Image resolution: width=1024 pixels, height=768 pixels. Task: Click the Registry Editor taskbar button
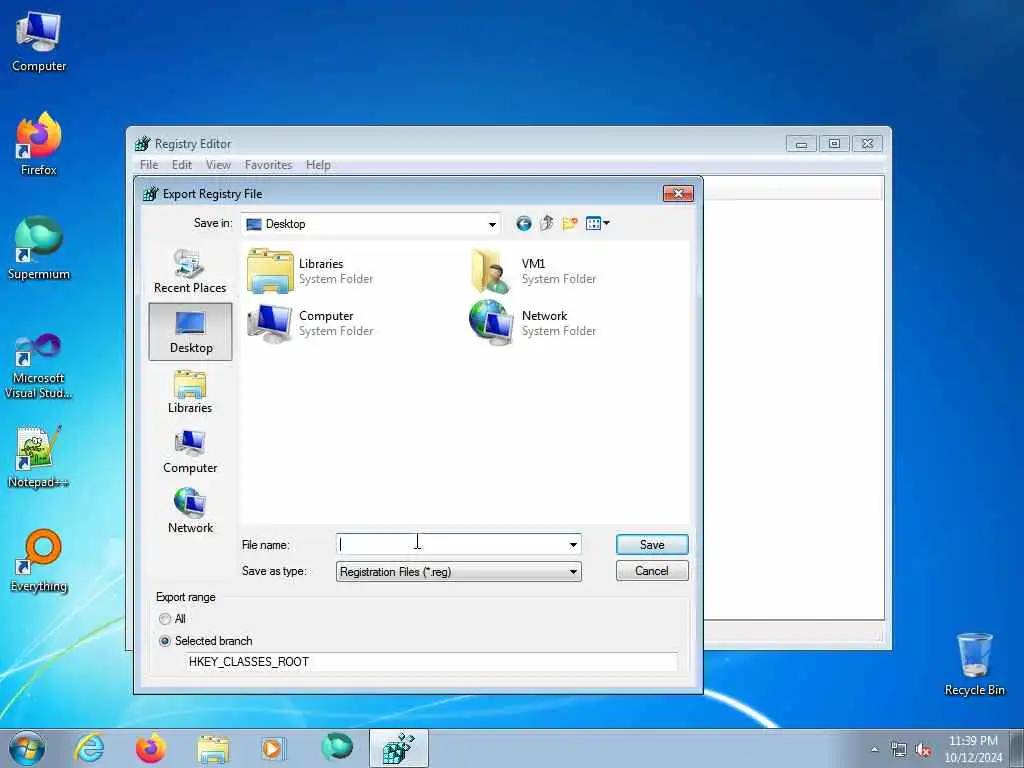tap(398, 748)
